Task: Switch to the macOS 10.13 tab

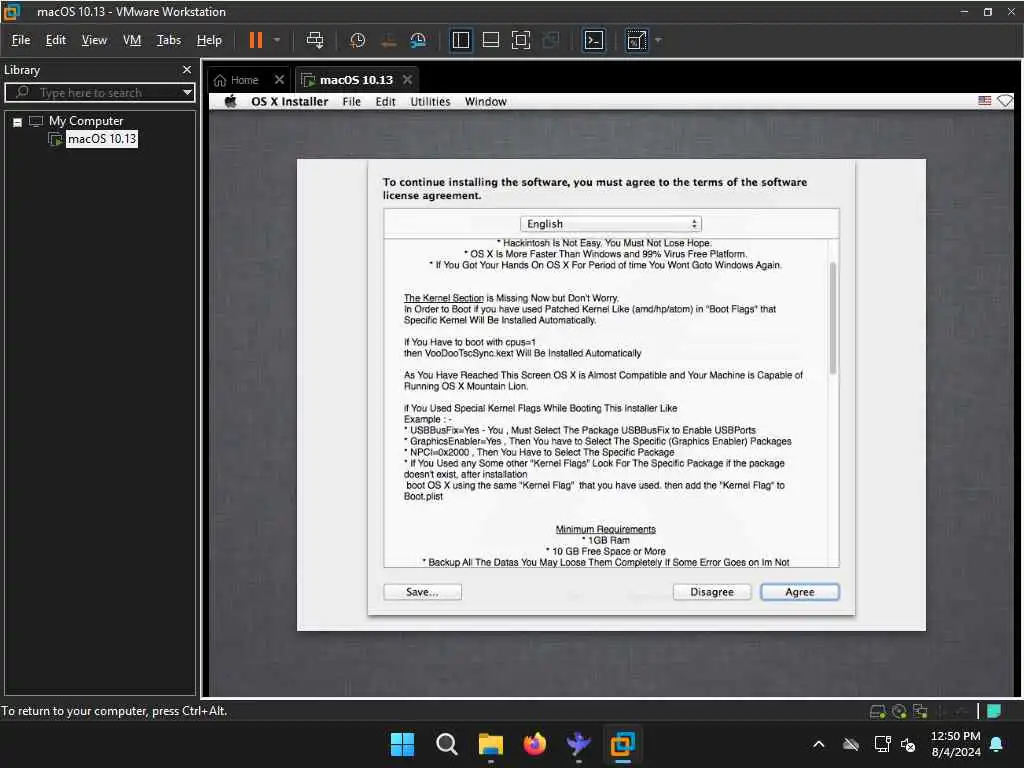Action: [356, 80]
